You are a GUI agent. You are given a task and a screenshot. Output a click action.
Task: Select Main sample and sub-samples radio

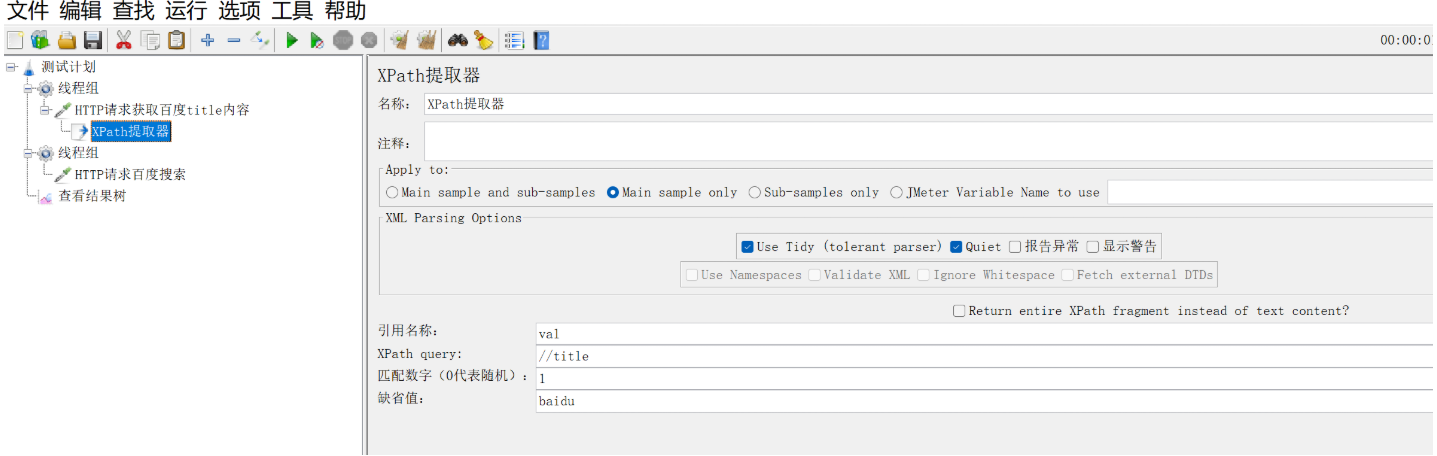[393, 192]
